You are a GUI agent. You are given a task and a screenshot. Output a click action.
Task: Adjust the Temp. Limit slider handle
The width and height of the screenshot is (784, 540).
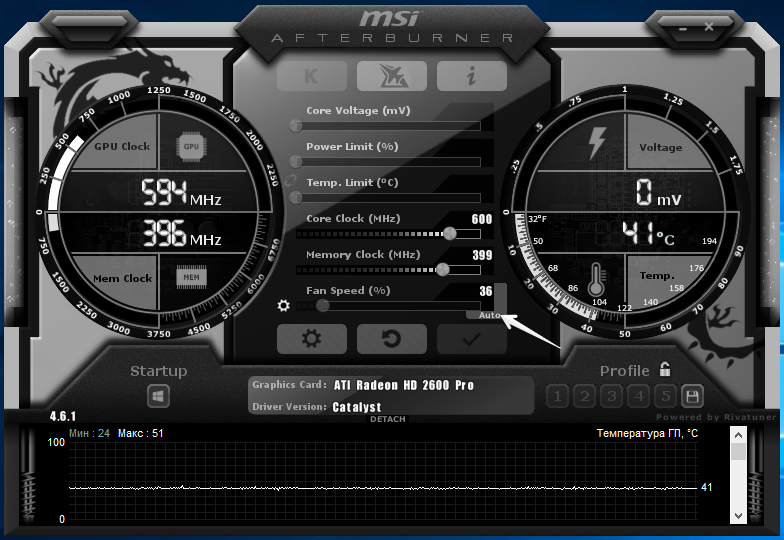coord(296,198)
